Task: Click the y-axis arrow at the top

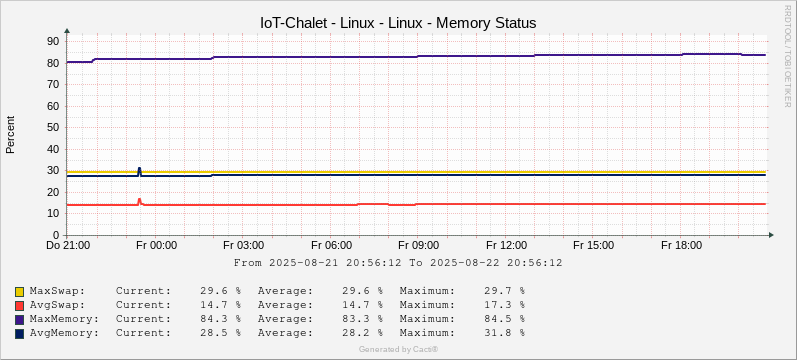Action: [x=67, y=31]
